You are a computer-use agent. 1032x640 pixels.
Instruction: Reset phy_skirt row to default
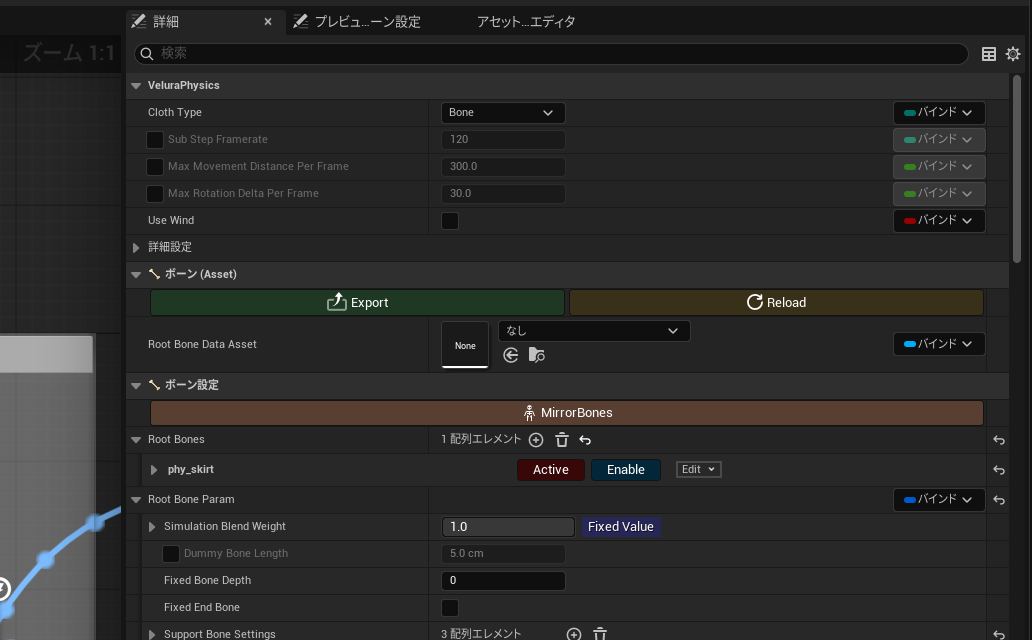click(999, 469)
